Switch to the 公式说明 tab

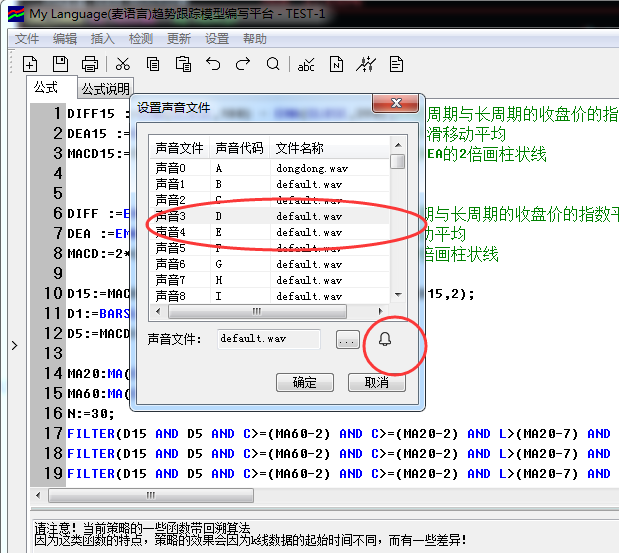[105, 88]
